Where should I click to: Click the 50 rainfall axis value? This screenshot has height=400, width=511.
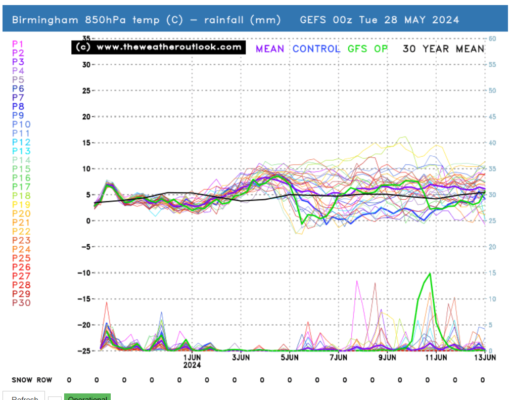pyautogui.click(x=492, y=91)
